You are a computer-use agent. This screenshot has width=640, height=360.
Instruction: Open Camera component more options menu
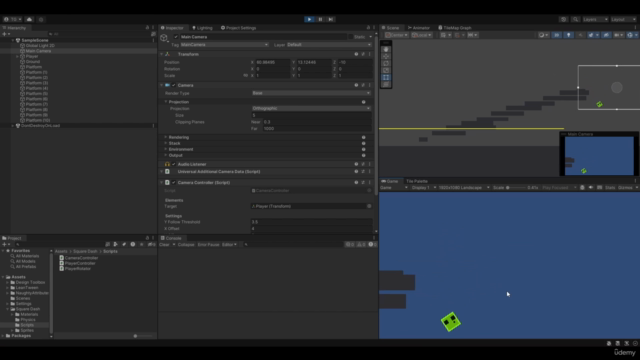tap(370, 85)
